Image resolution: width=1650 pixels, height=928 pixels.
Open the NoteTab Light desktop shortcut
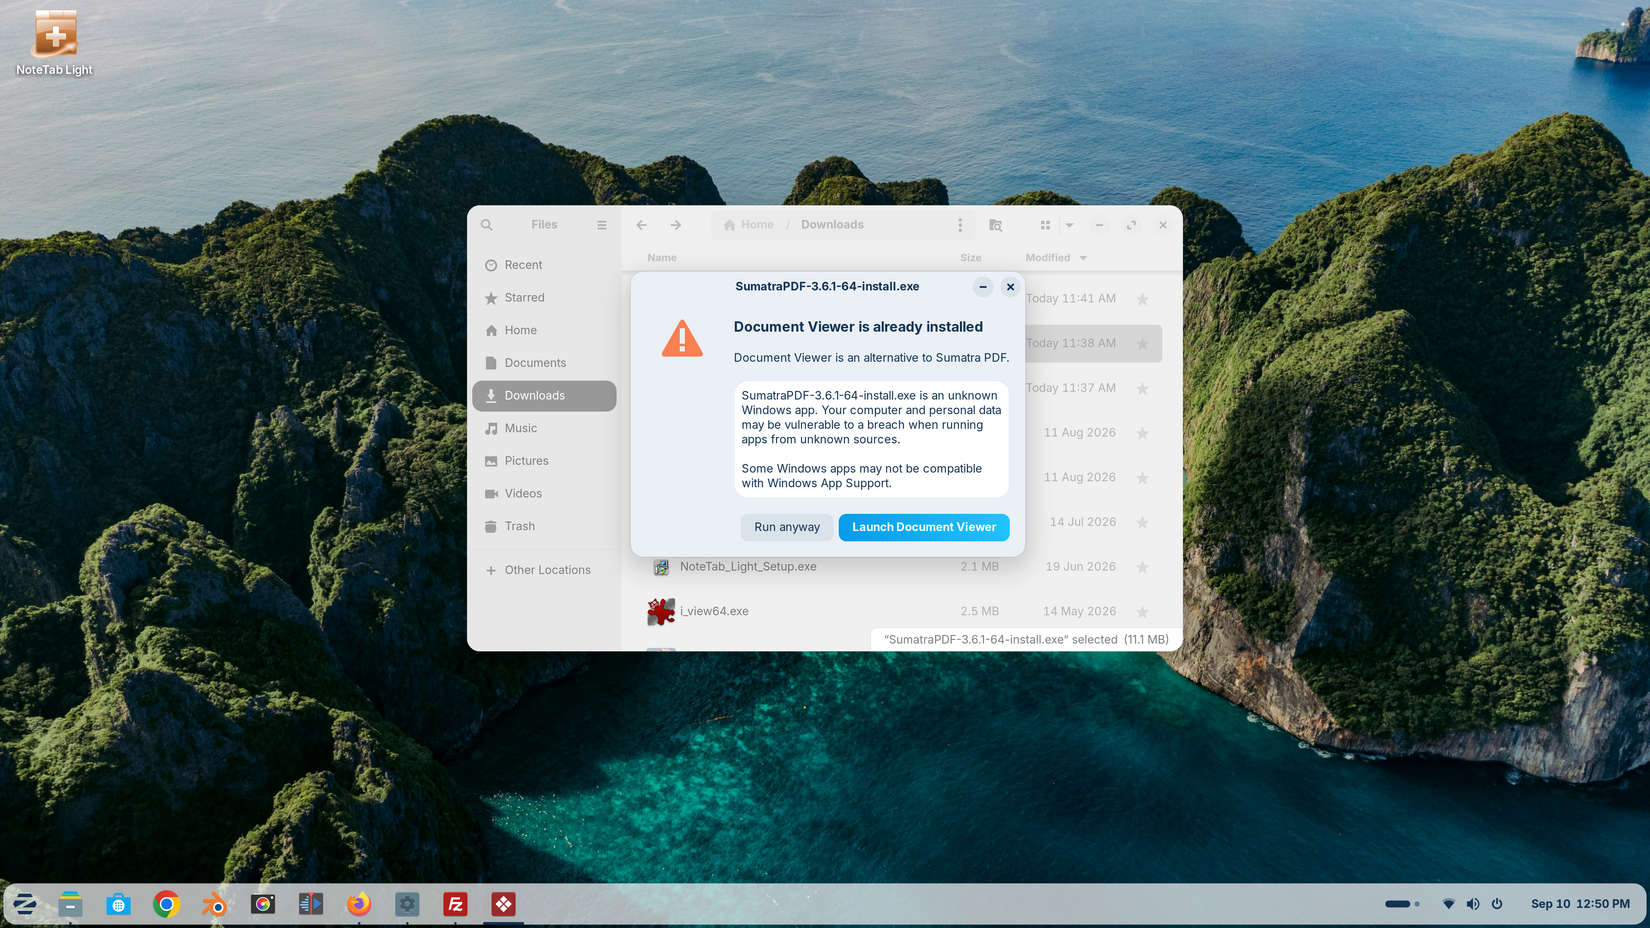(x=55, y=43)
